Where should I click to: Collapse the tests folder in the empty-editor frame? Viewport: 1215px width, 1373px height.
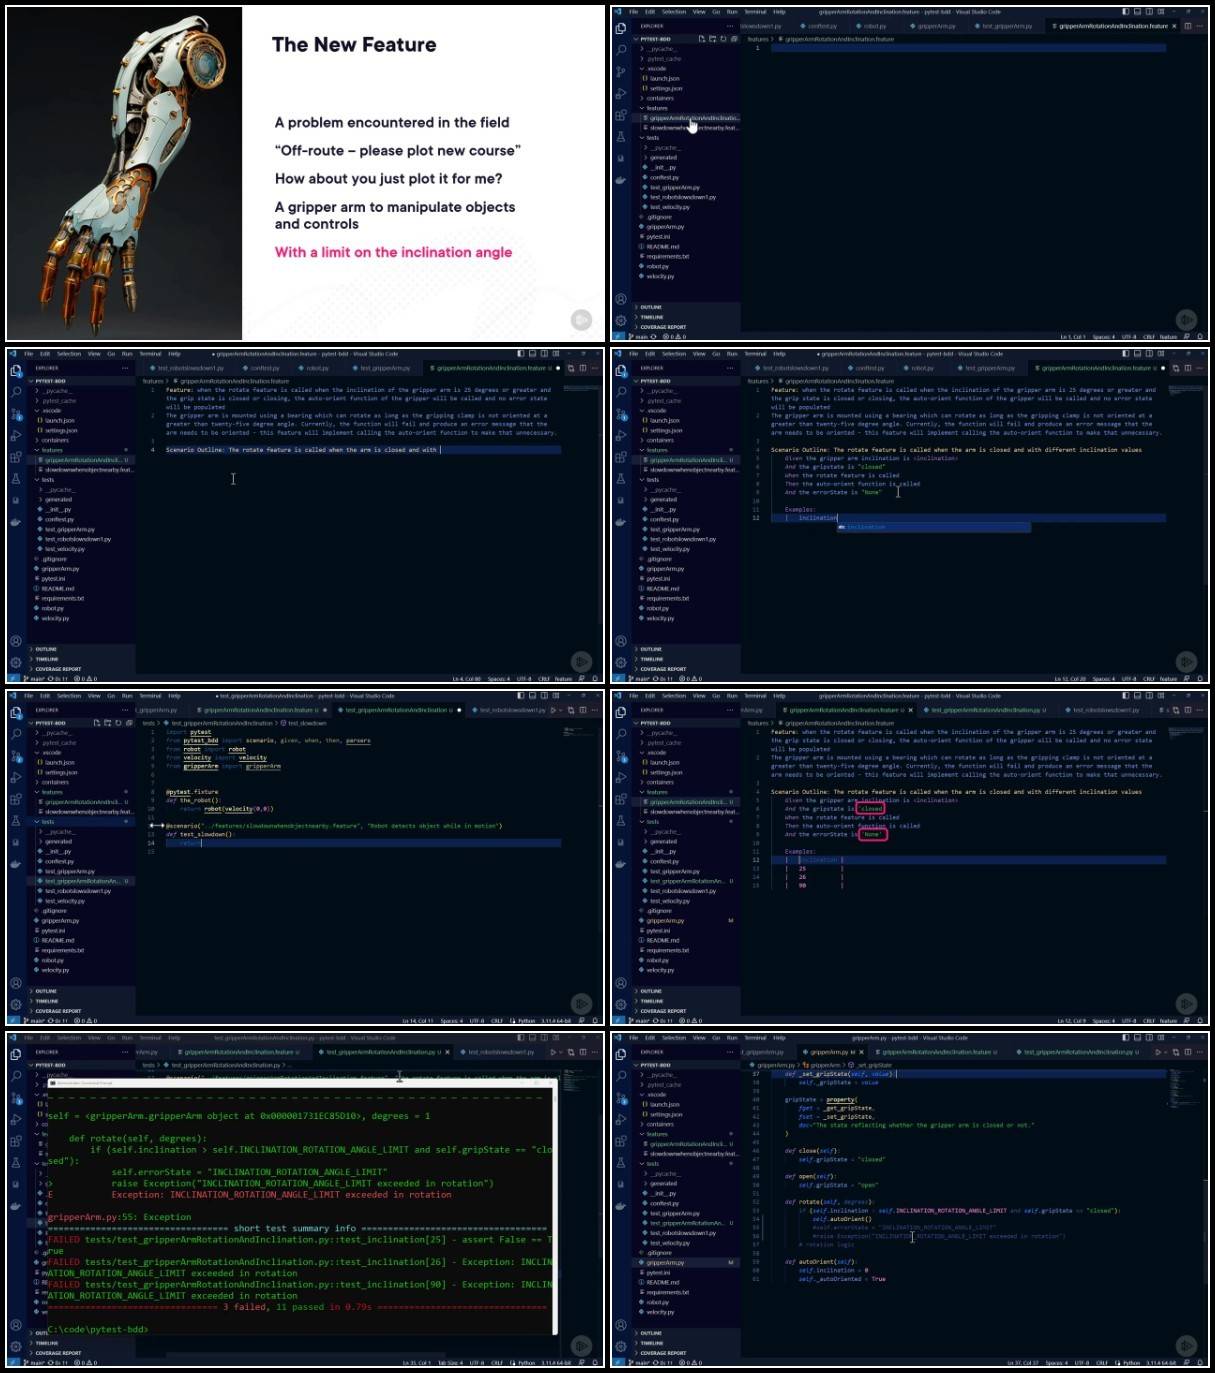pyautogui.click(x=651, y=138)
